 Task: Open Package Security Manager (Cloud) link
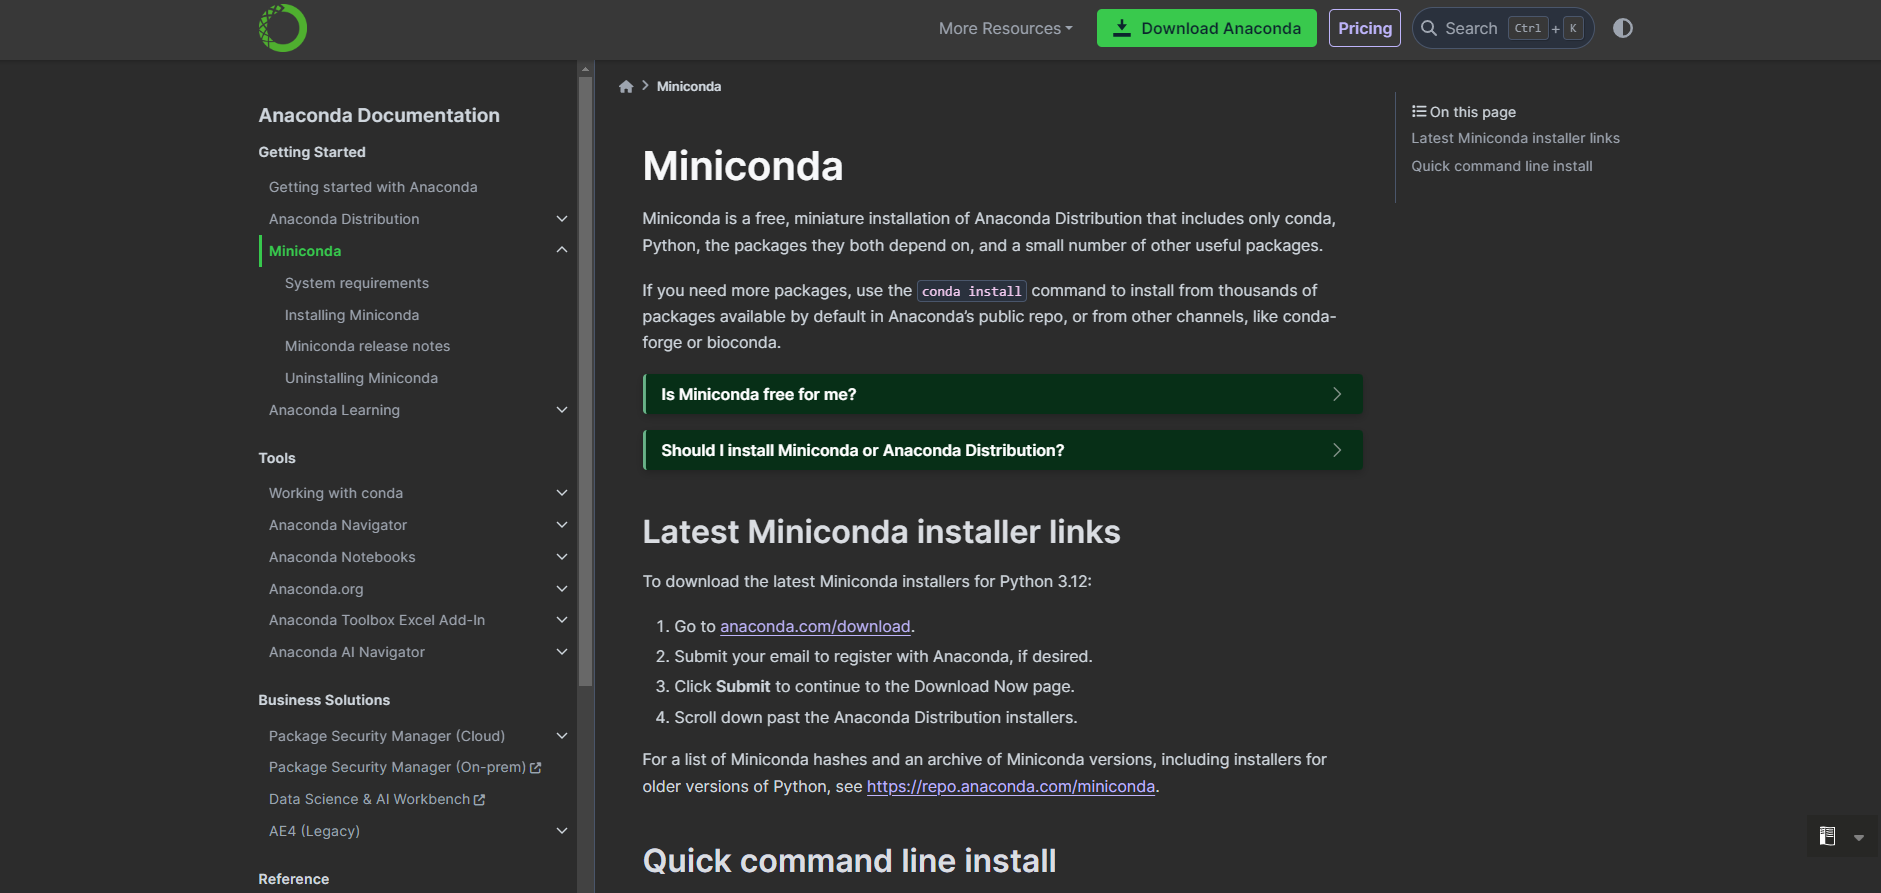coord(387,736)
